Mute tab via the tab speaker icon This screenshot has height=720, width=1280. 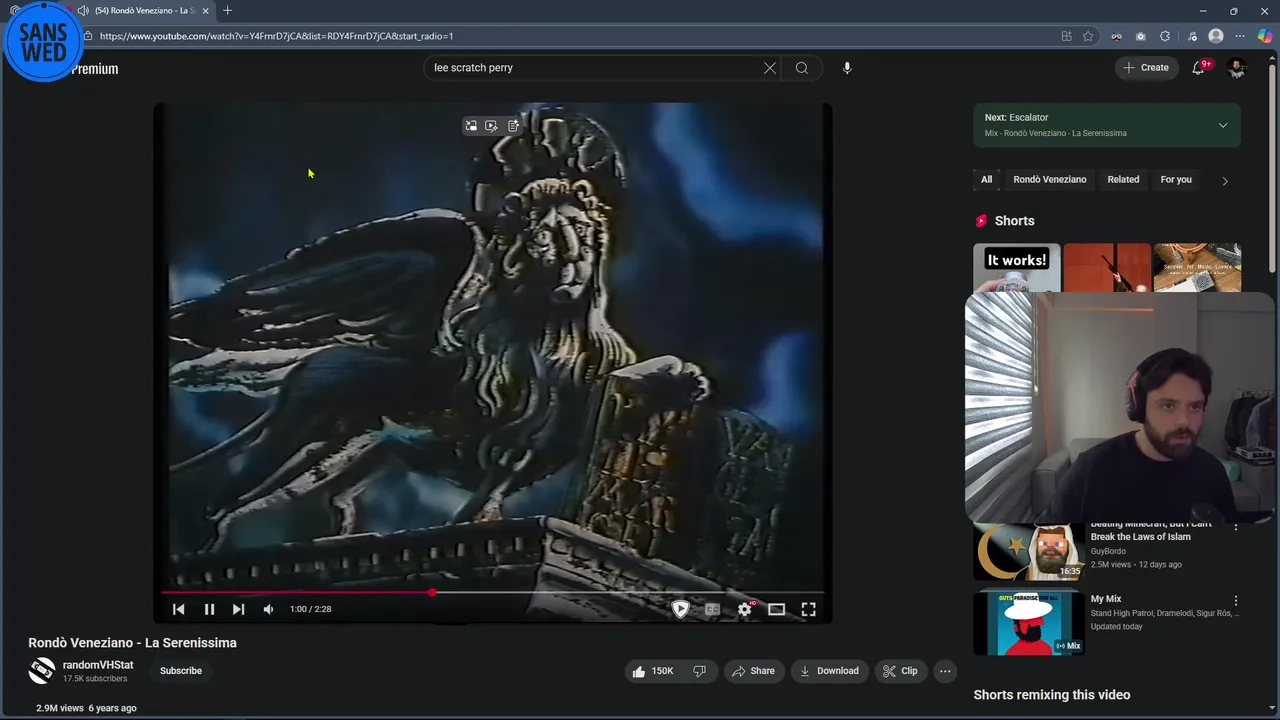pos(83,11)
